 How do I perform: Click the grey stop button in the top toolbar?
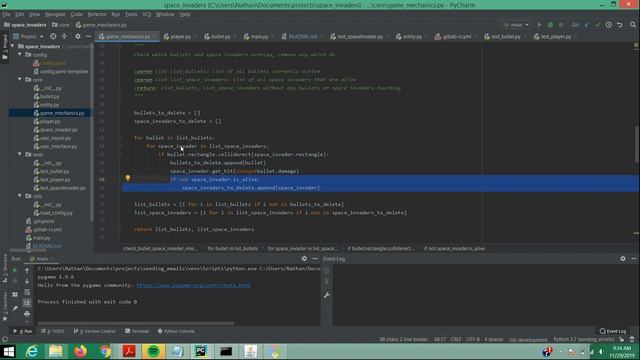point(561,25)
